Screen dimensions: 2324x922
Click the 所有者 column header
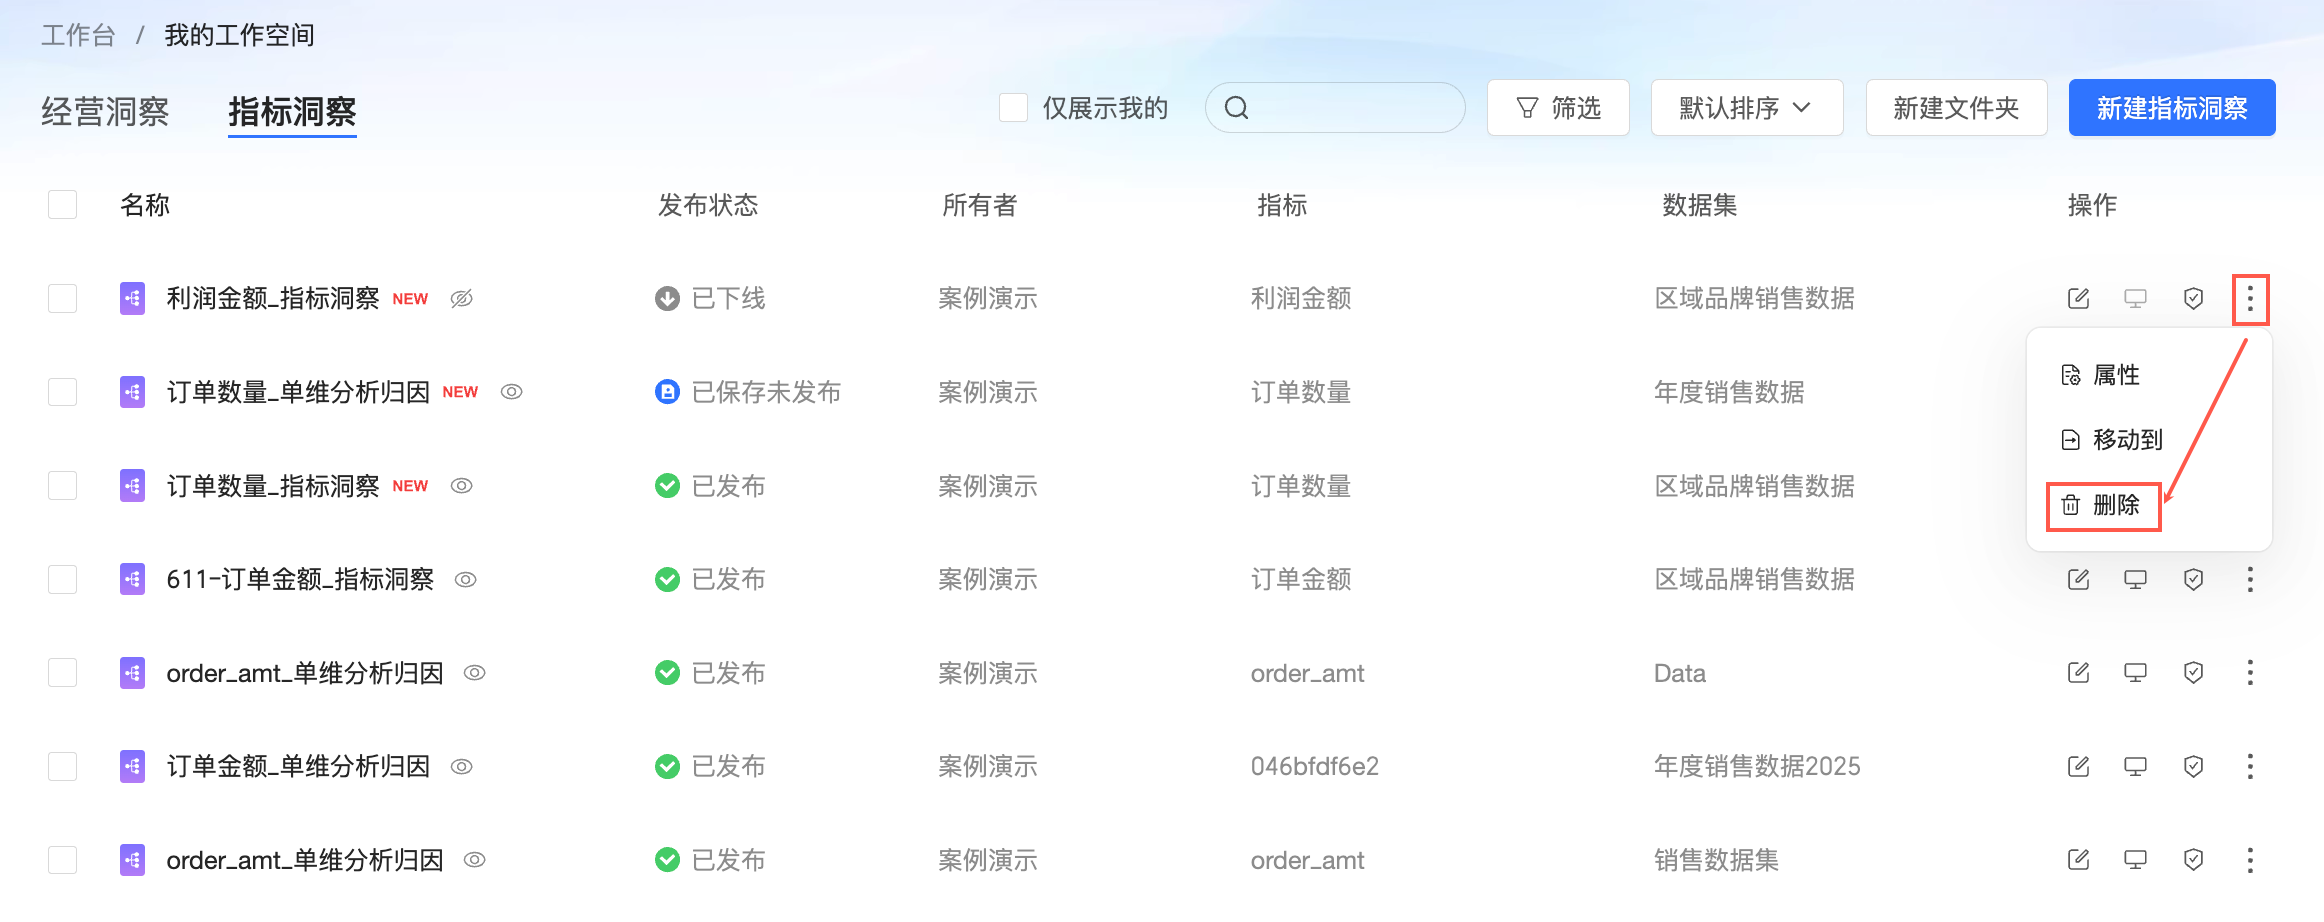point(979,205)
